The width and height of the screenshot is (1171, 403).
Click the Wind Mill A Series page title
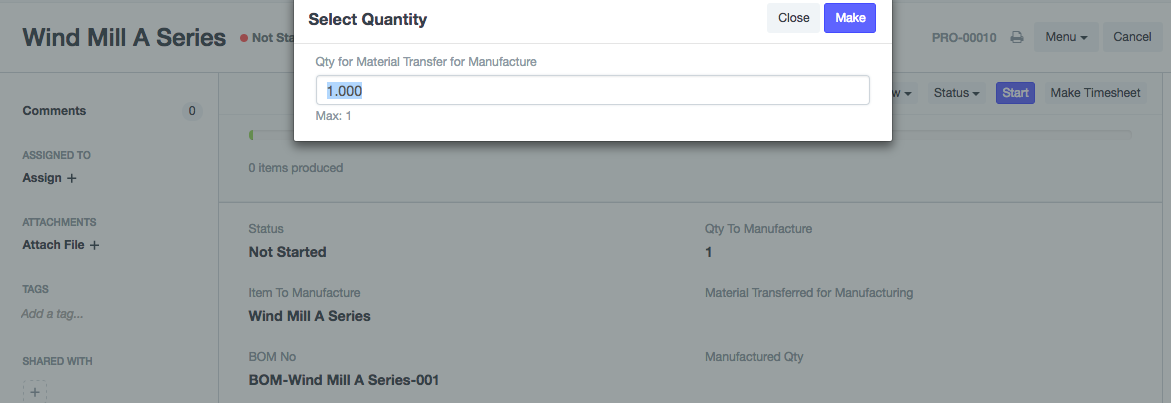pyautogui.click(x=124, y=38)
